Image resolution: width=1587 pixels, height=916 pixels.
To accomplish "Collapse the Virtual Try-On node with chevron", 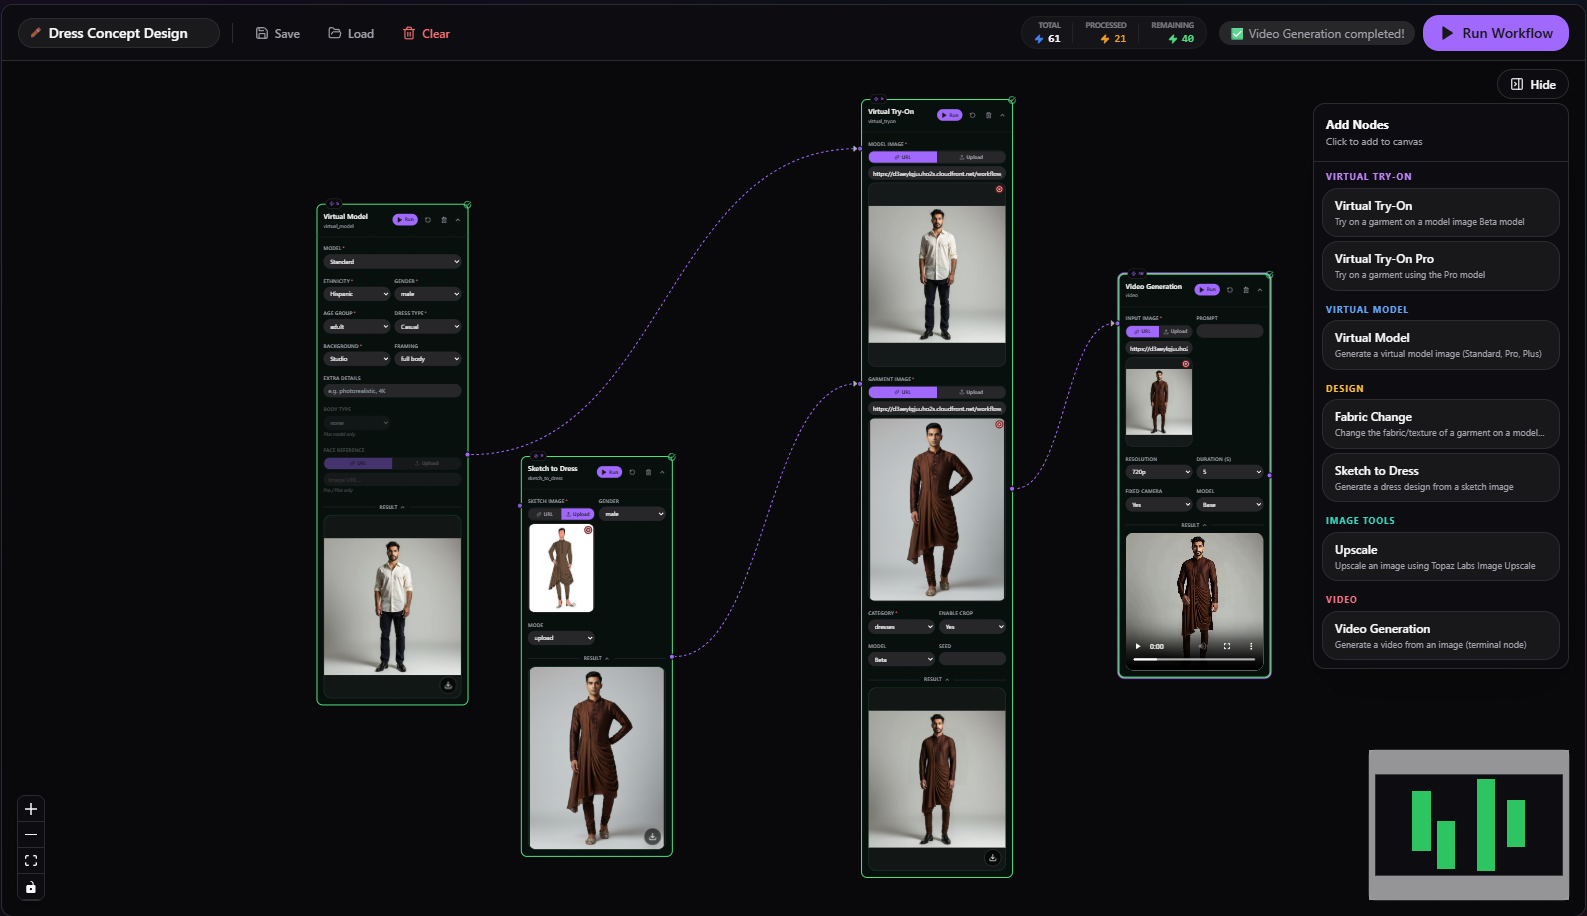I will tap(1002, 115).
